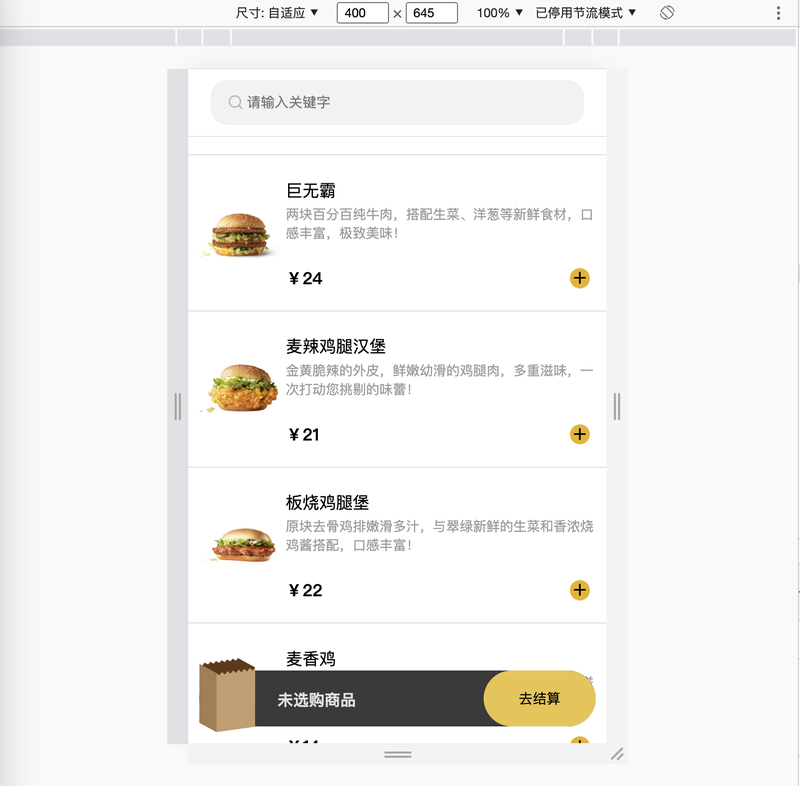Add 板烧鸡腿堡 with its plus icon
800x786 pixels.
click(580, 590)
